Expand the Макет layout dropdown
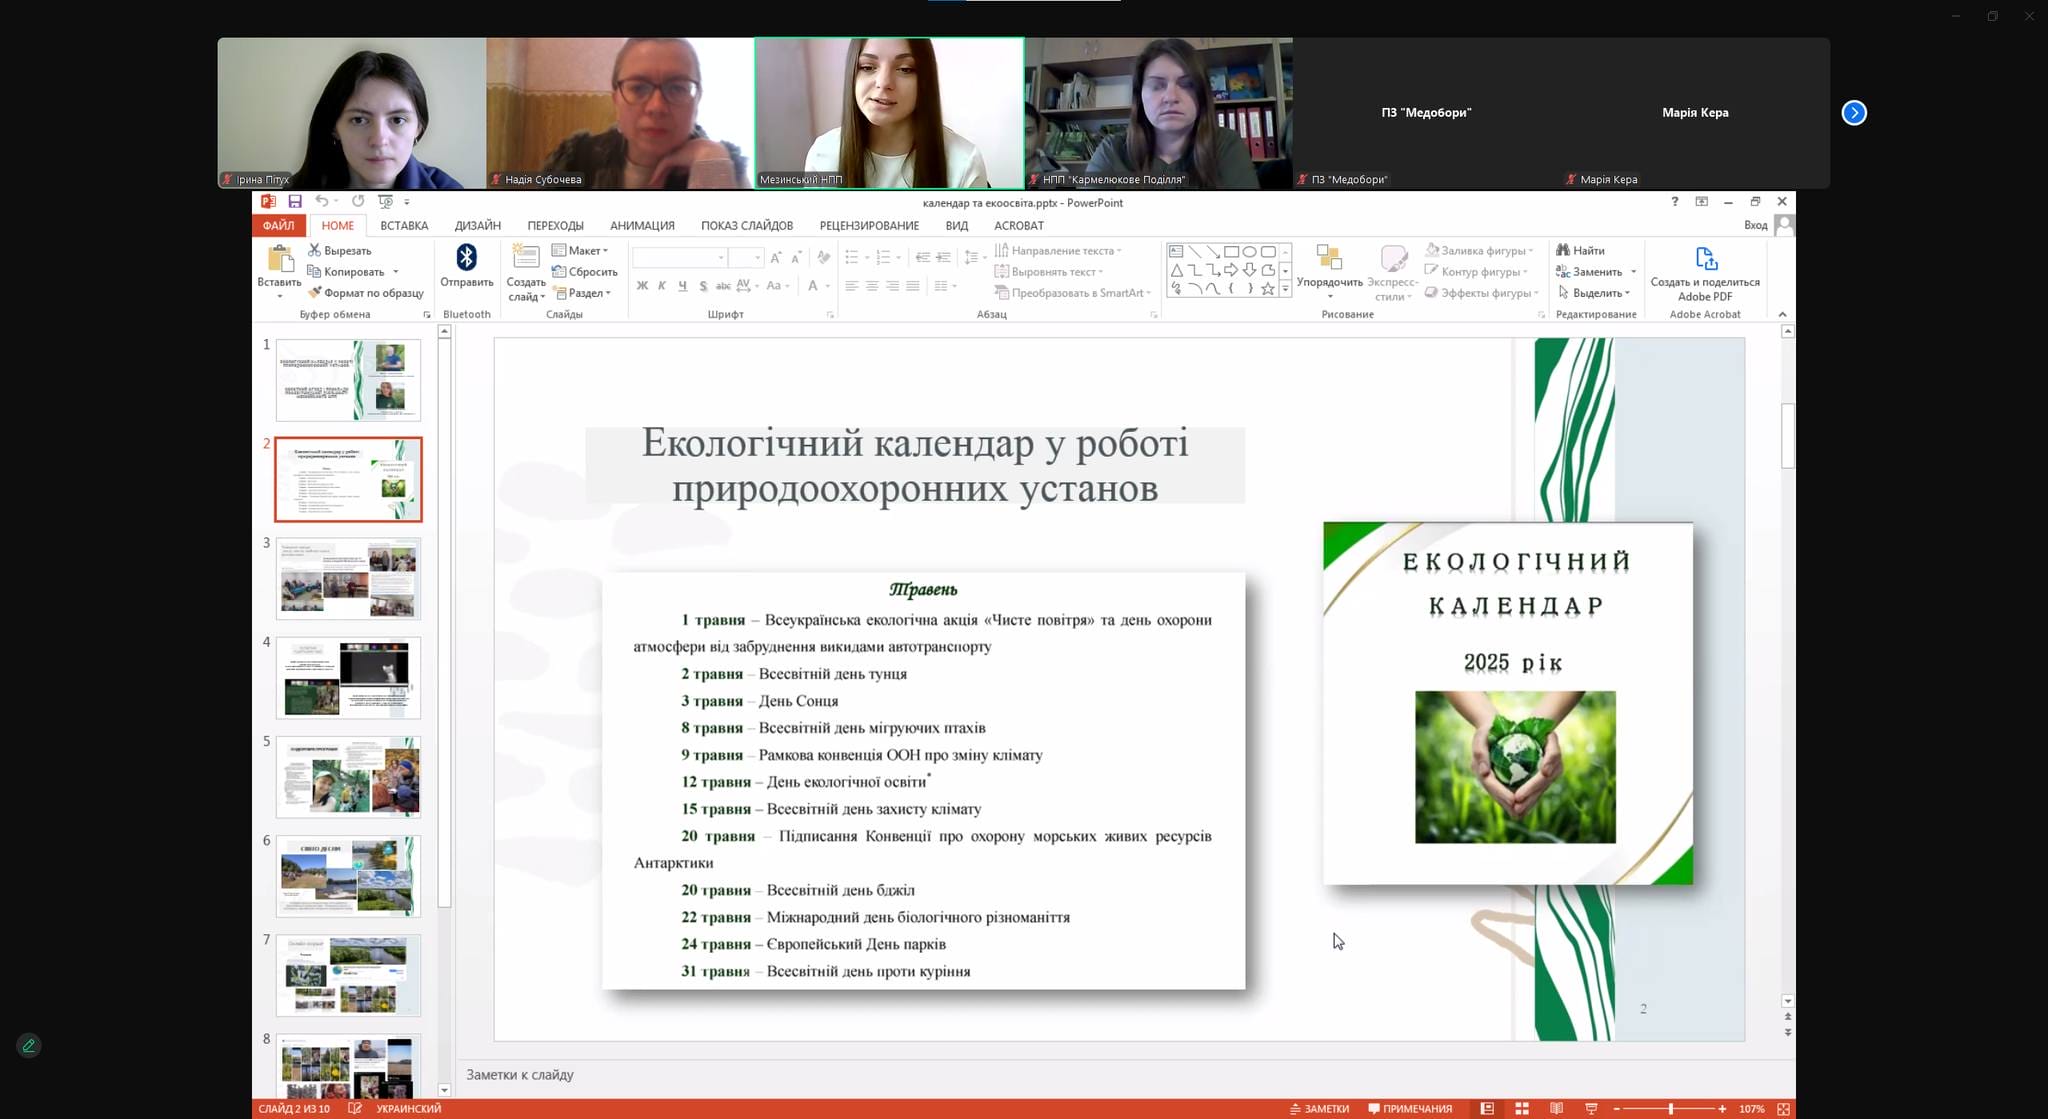 click(580, 251)
